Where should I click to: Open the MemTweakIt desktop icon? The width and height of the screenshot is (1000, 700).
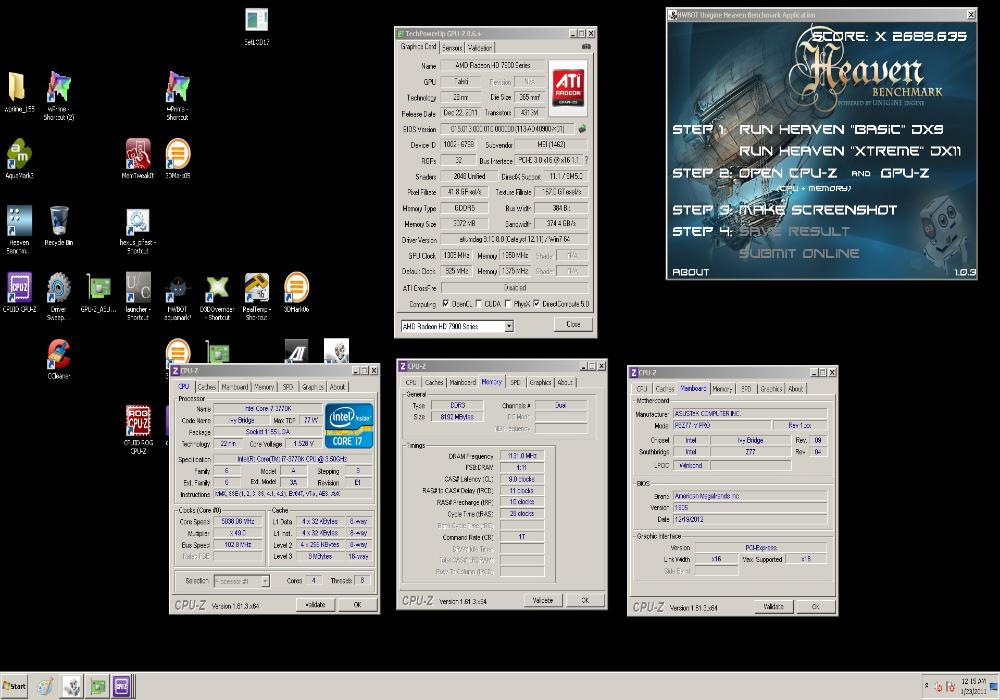[x=138, y=159]
